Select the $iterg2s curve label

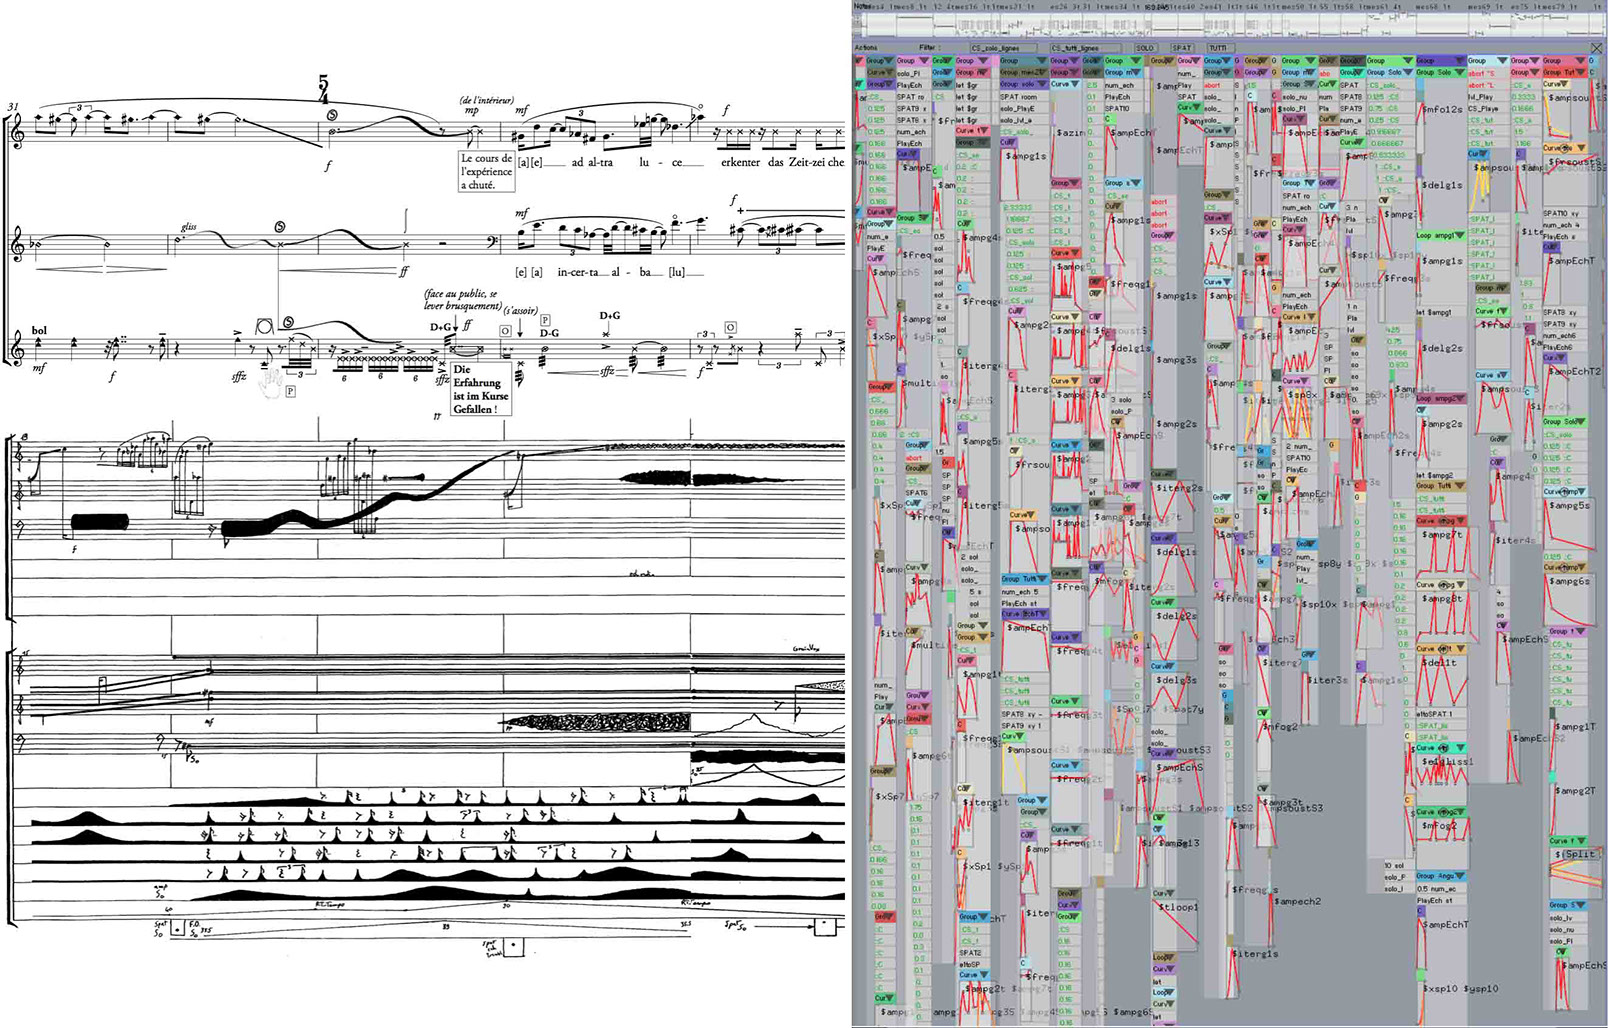pyautogui.click(x=1180, y=488)
